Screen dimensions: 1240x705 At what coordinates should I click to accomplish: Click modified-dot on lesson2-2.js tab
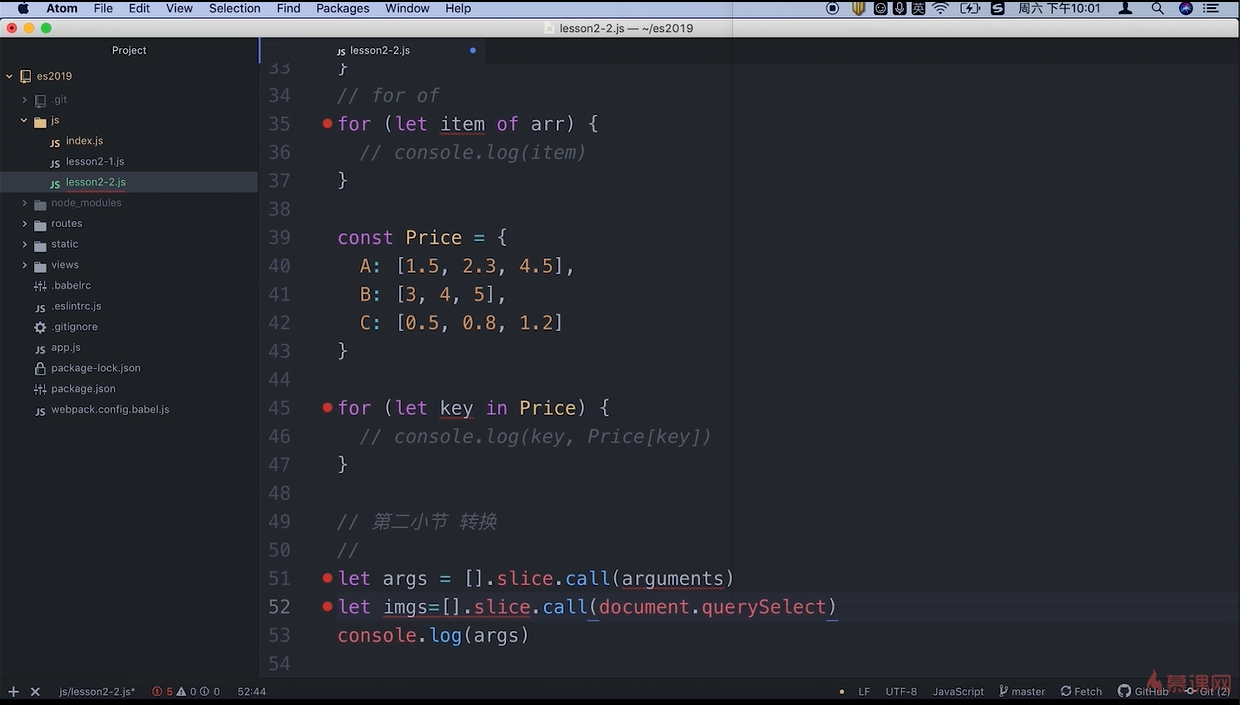pos(473,50)
